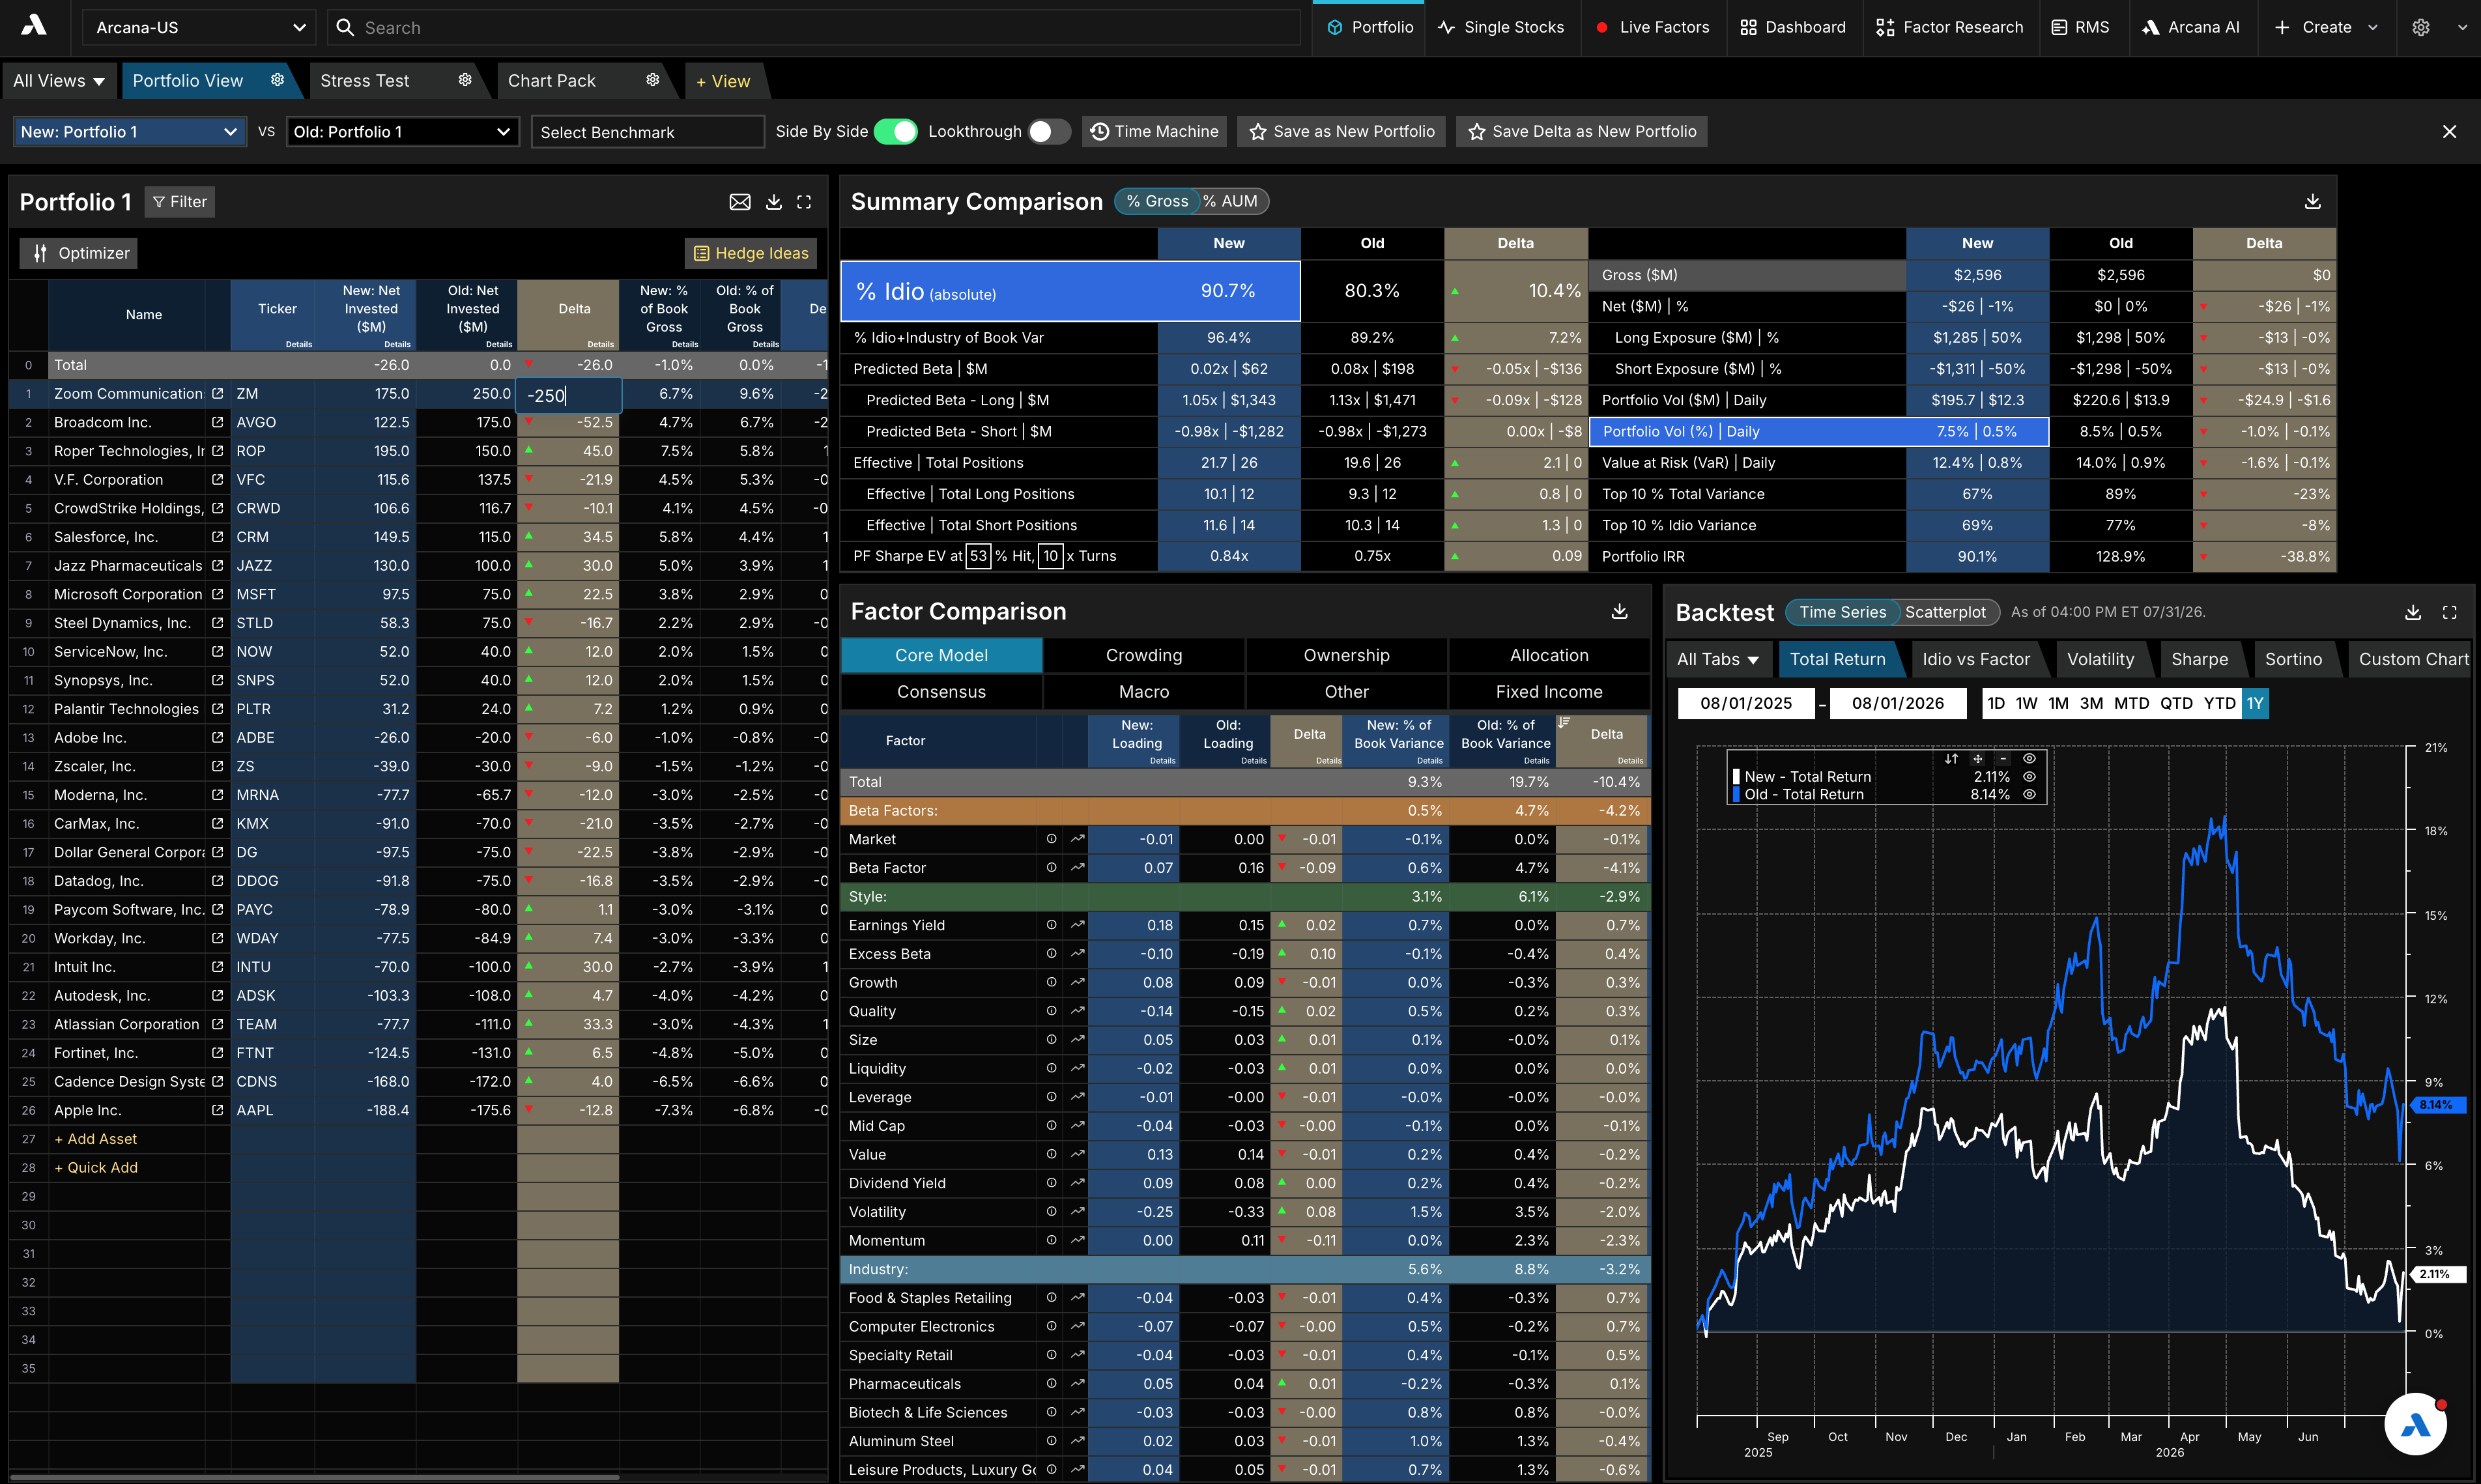2481x1484 pixels.
Task: Open Portfolio View tab settings gear
Action: pos(277,80)
